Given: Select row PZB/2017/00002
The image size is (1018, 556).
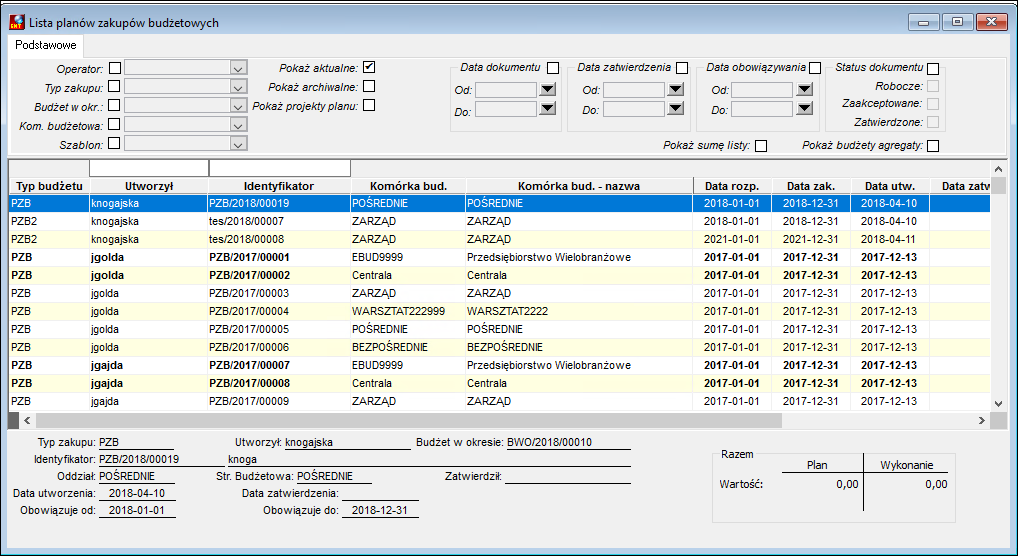Looking at the screenshot, I should (x=499, y=275).
